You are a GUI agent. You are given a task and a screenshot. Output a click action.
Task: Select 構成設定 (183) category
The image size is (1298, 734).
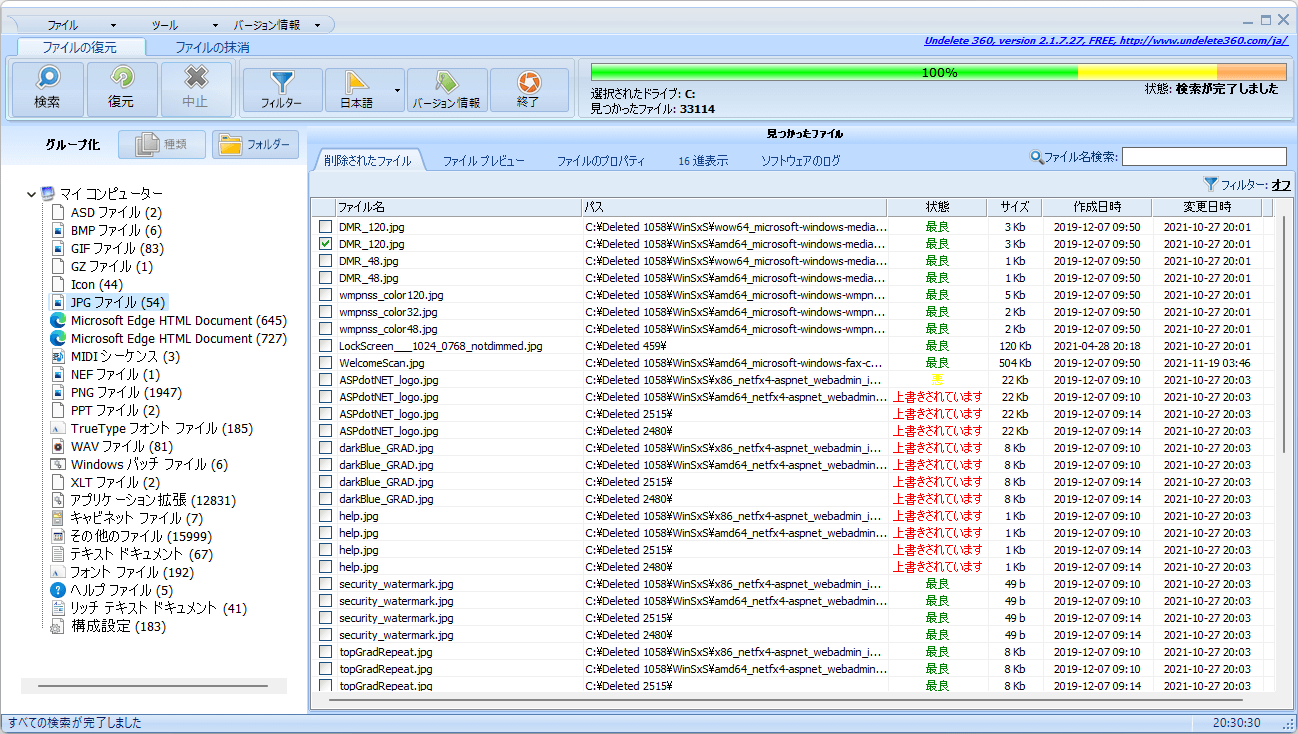[118, 626]
